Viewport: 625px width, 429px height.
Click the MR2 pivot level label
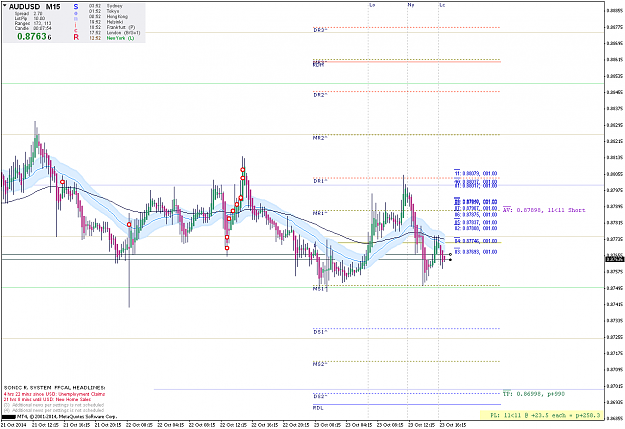pos(320,138)
